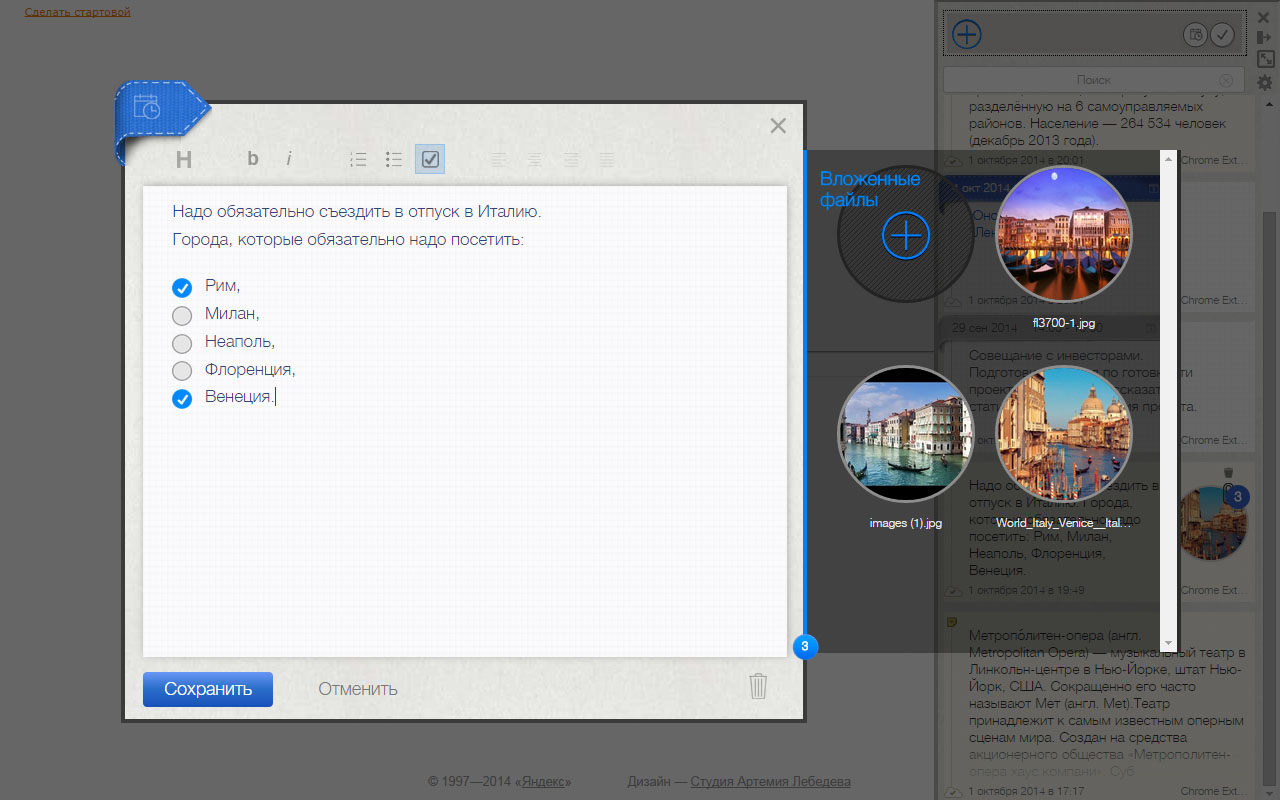Open Студия Артемия Лебедева link

(x=770, y=782)
